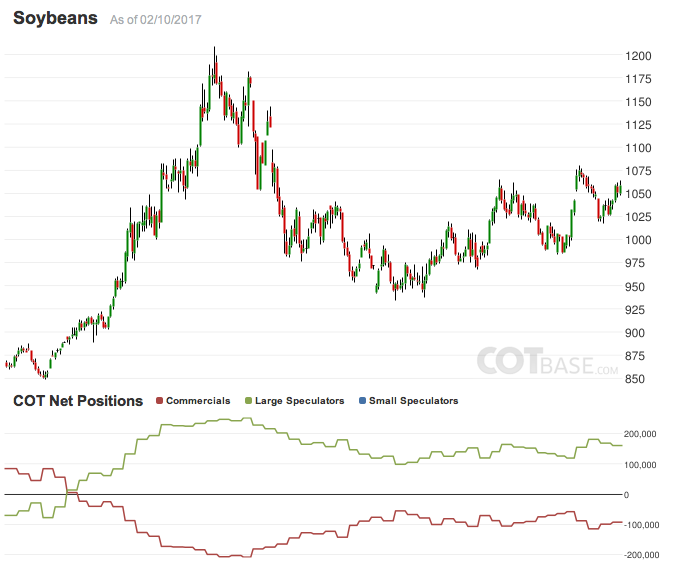This screenshot has height=564, width=684.
Task: Click the blue Small Speculators legend color marker
Action: (x=363, y=400)
